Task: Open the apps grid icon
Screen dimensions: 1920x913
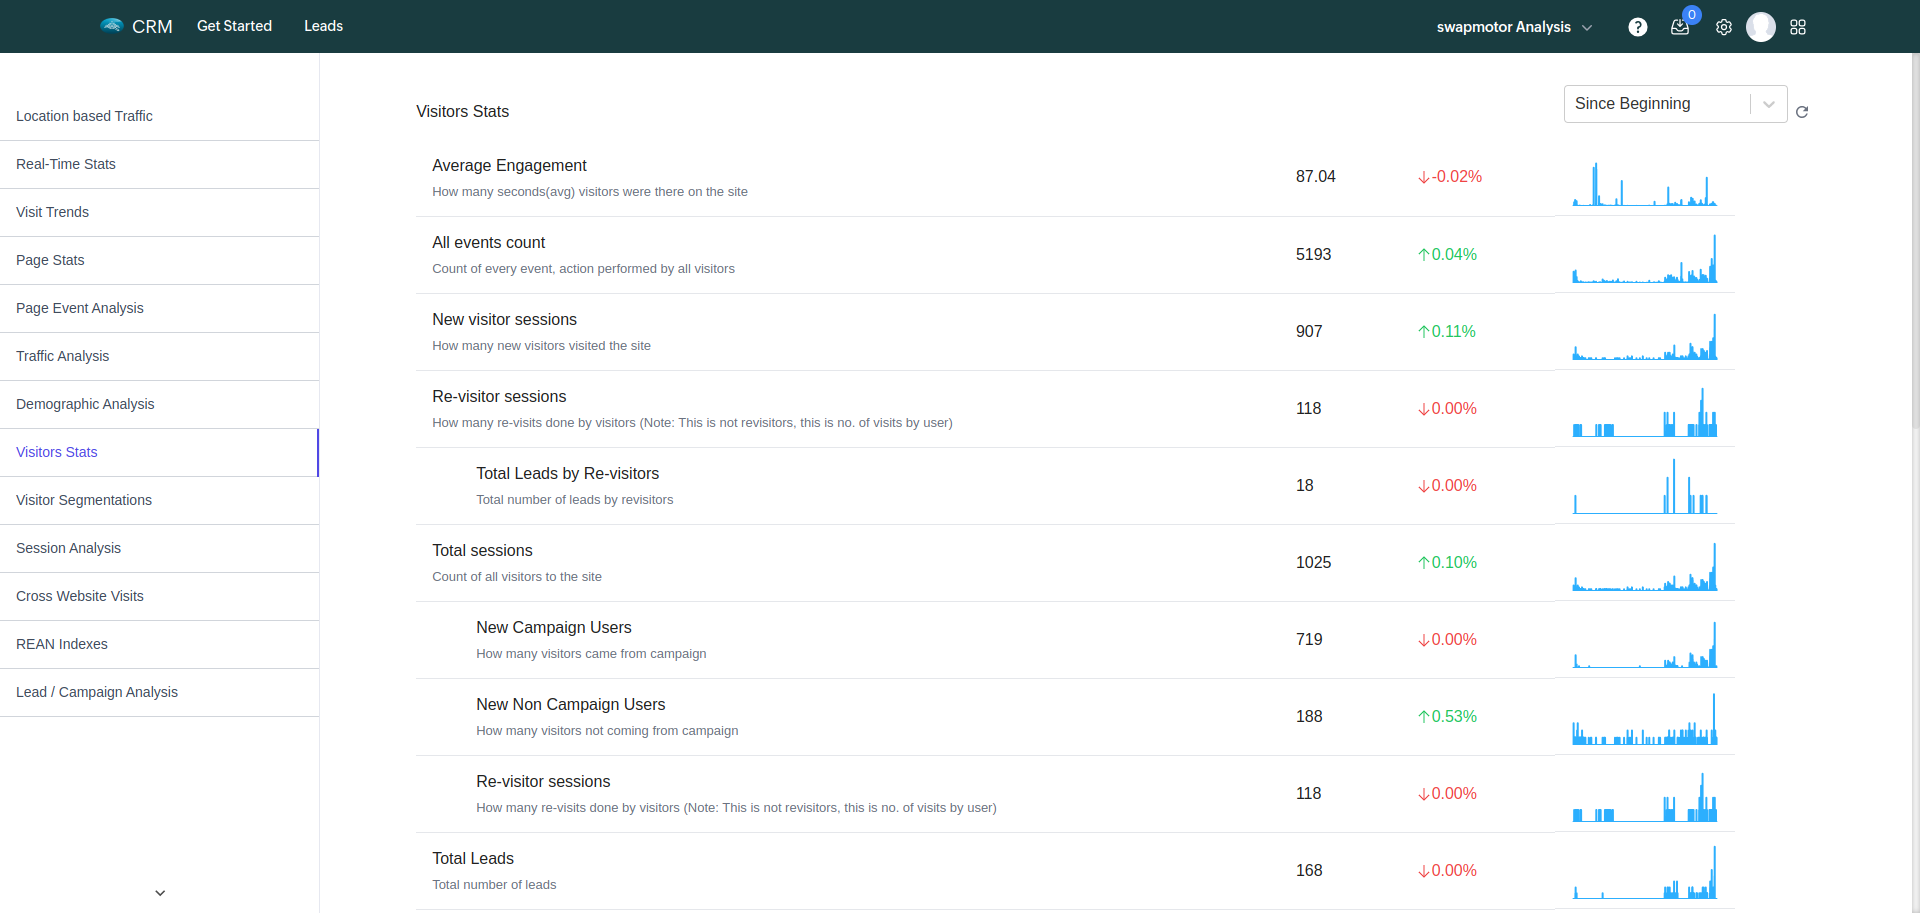Action: pos(1798,27)
